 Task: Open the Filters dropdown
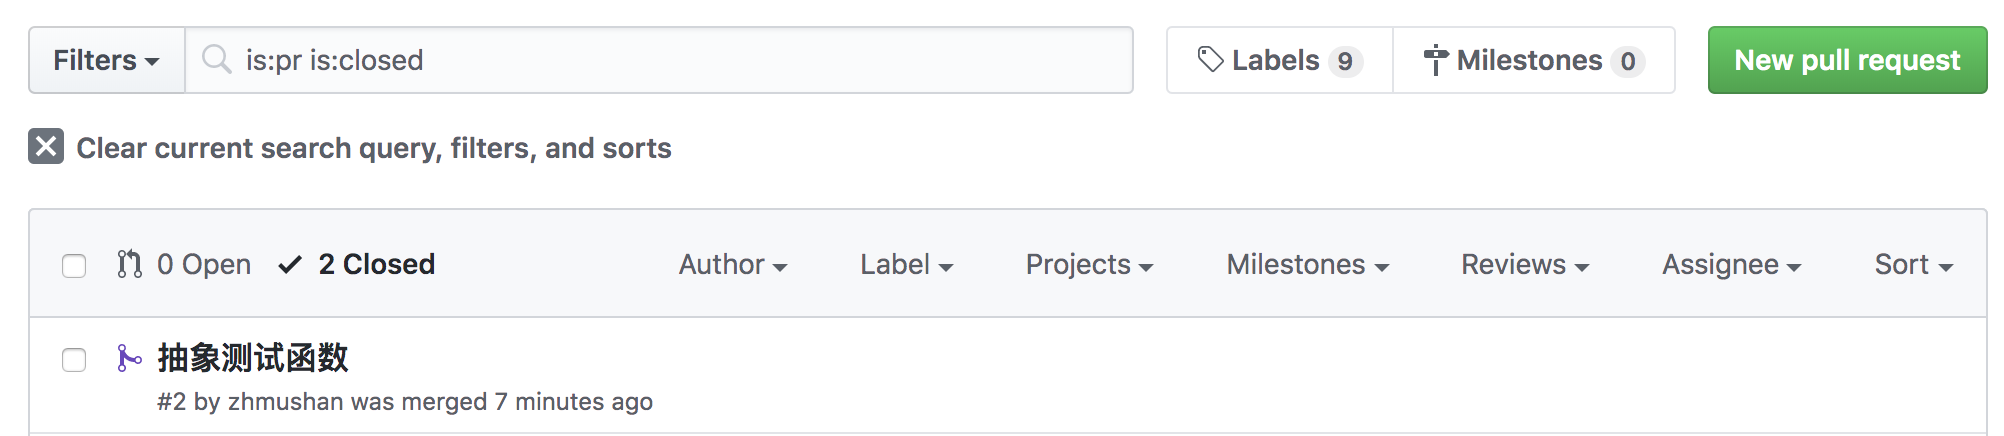[106, 60]
